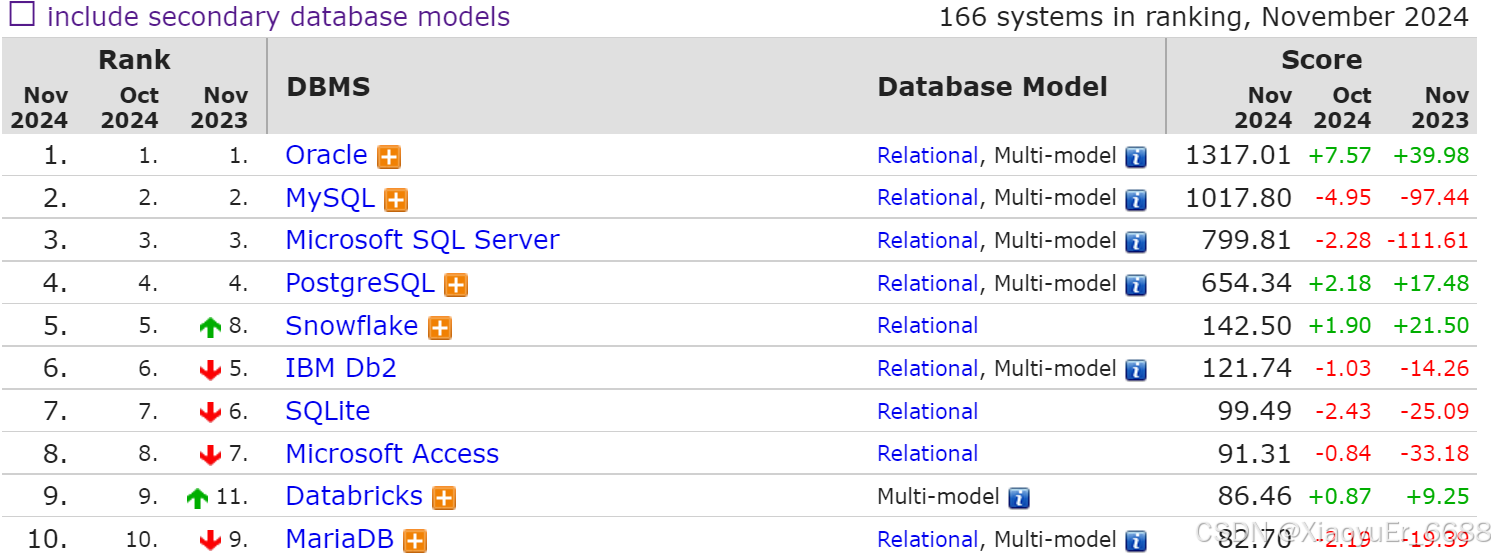Click the 166 systems in ranking text
Screen dimensions: 1495x558
[1204, 17]
